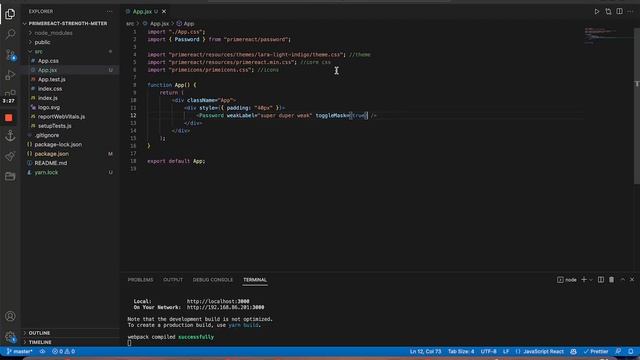
Task: Open README.md in the explorer
Action: tap(51, 163)
